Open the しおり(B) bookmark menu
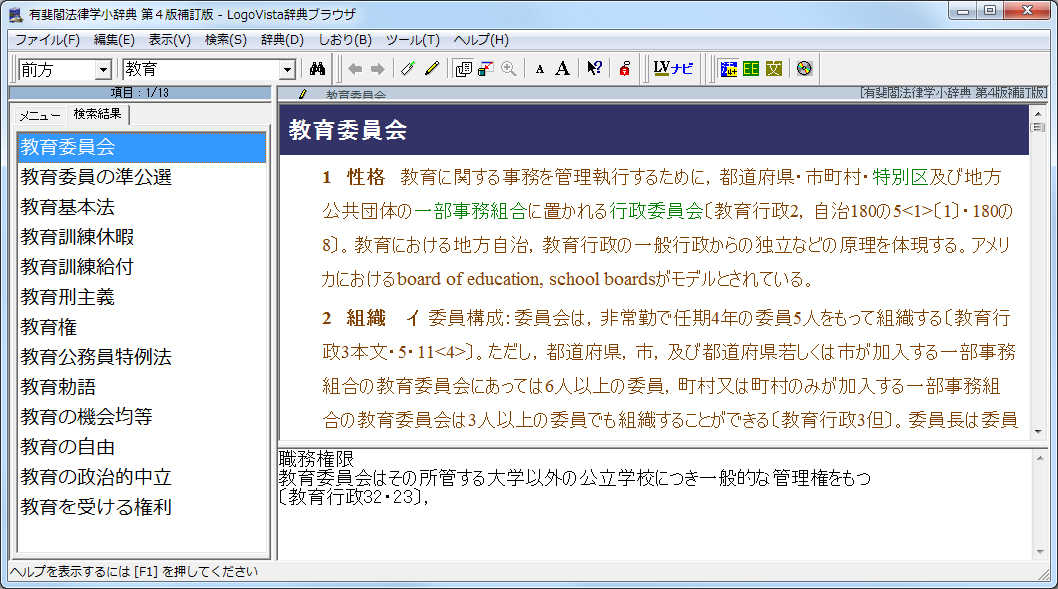 tap(344, 40)
